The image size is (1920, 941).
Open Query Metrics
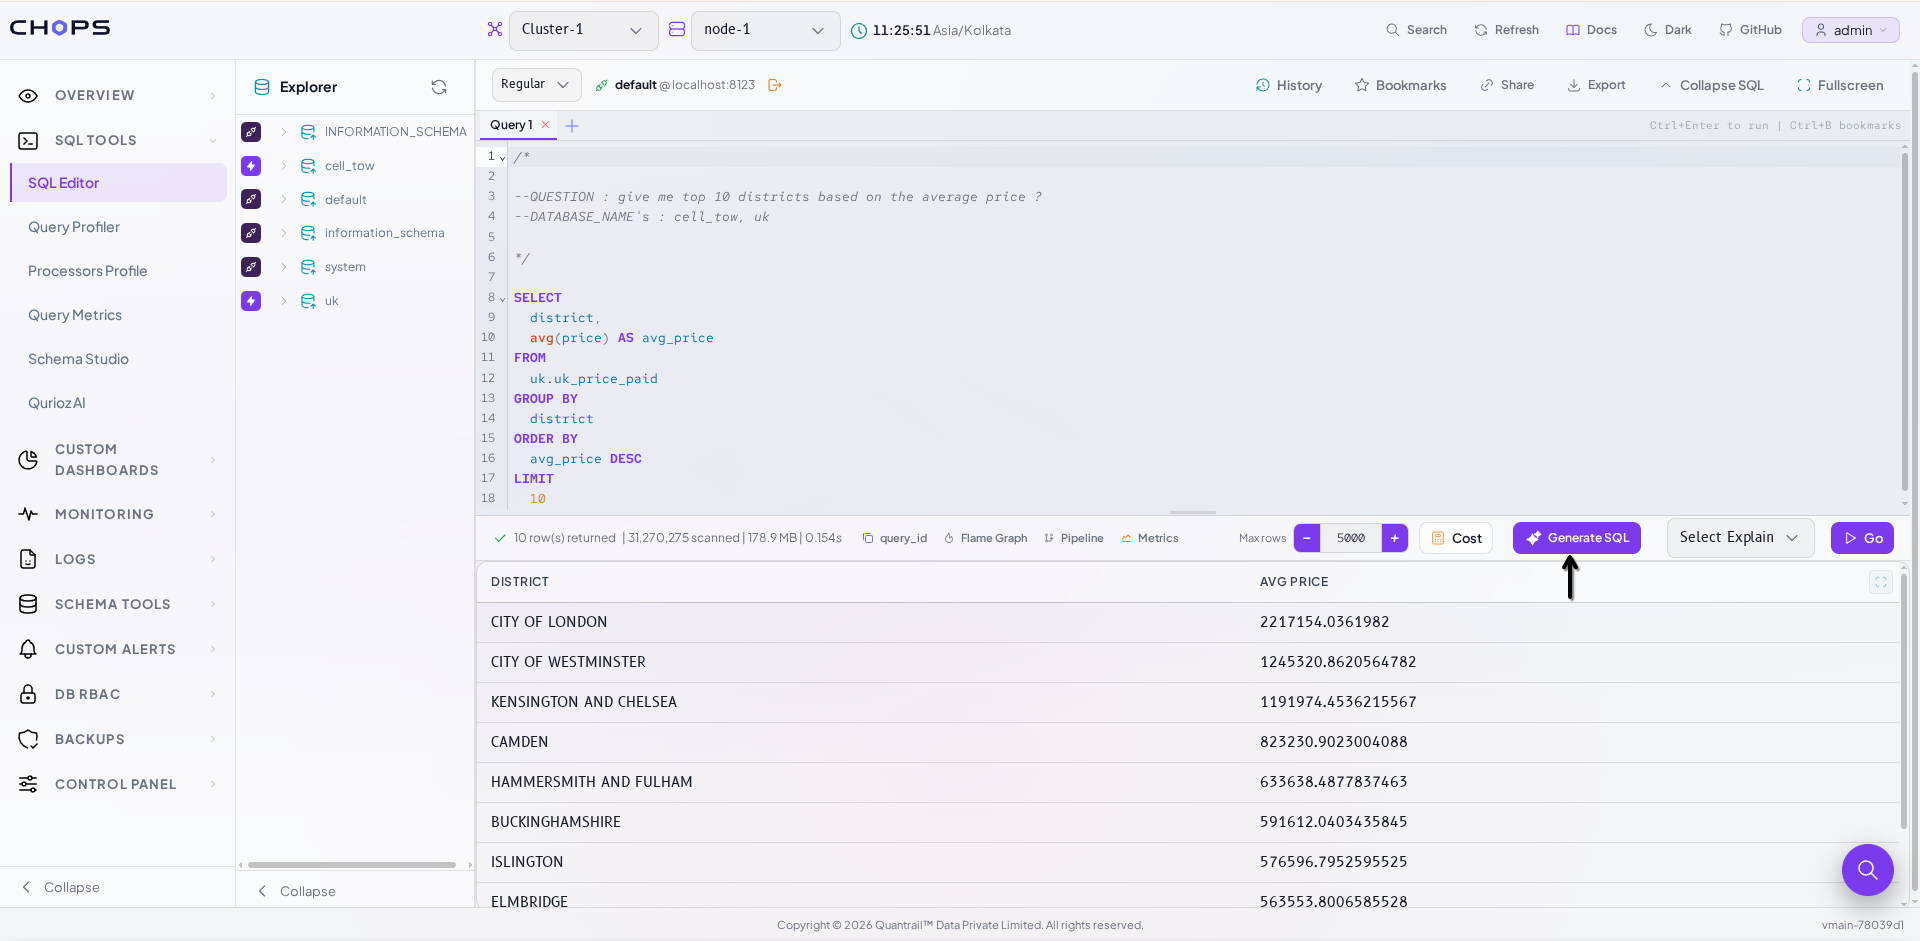[75, 315]
